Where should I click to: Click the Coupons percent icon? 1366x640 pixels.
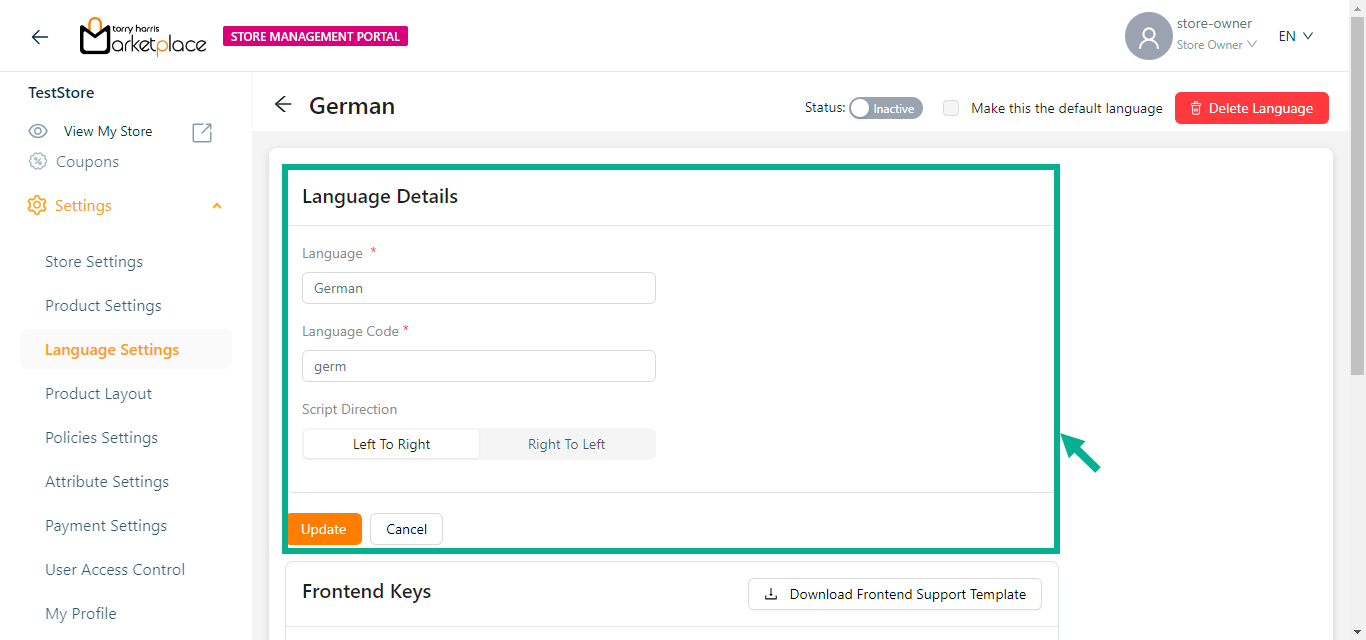tap(38, 161)
